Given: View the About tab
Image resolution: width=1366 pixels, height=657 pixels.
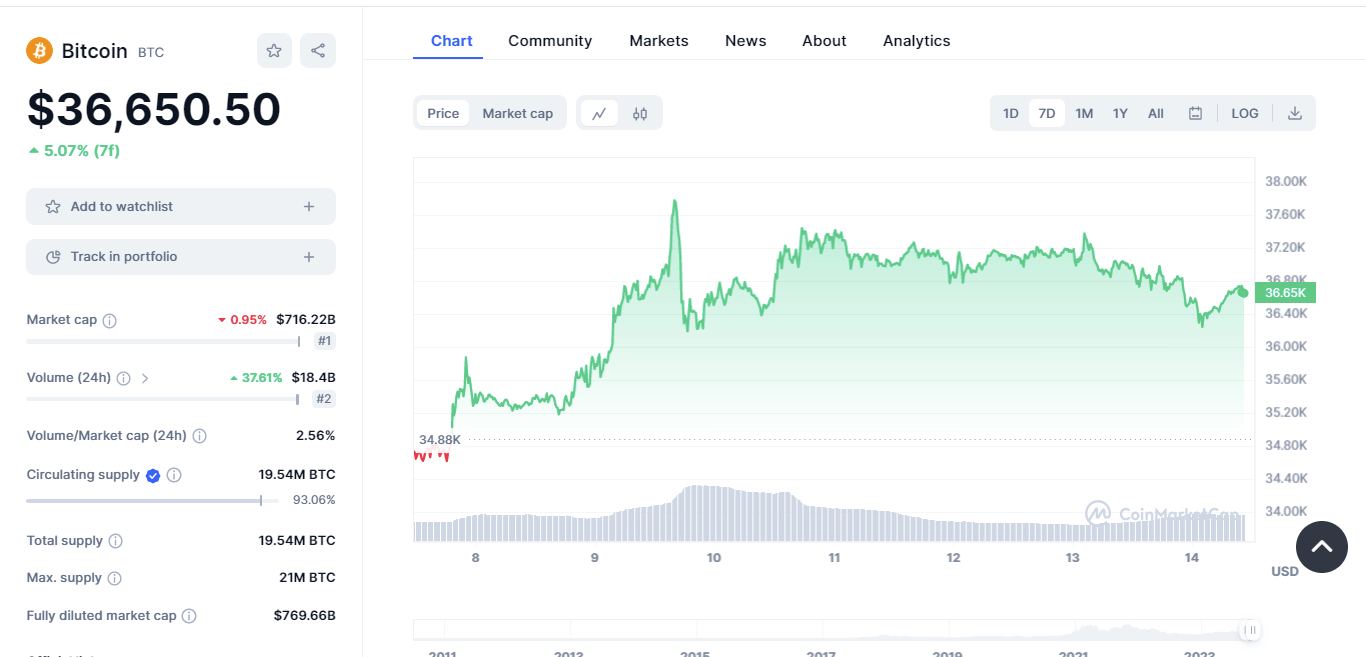Looking at the screenshot, I should pos(824,41).
